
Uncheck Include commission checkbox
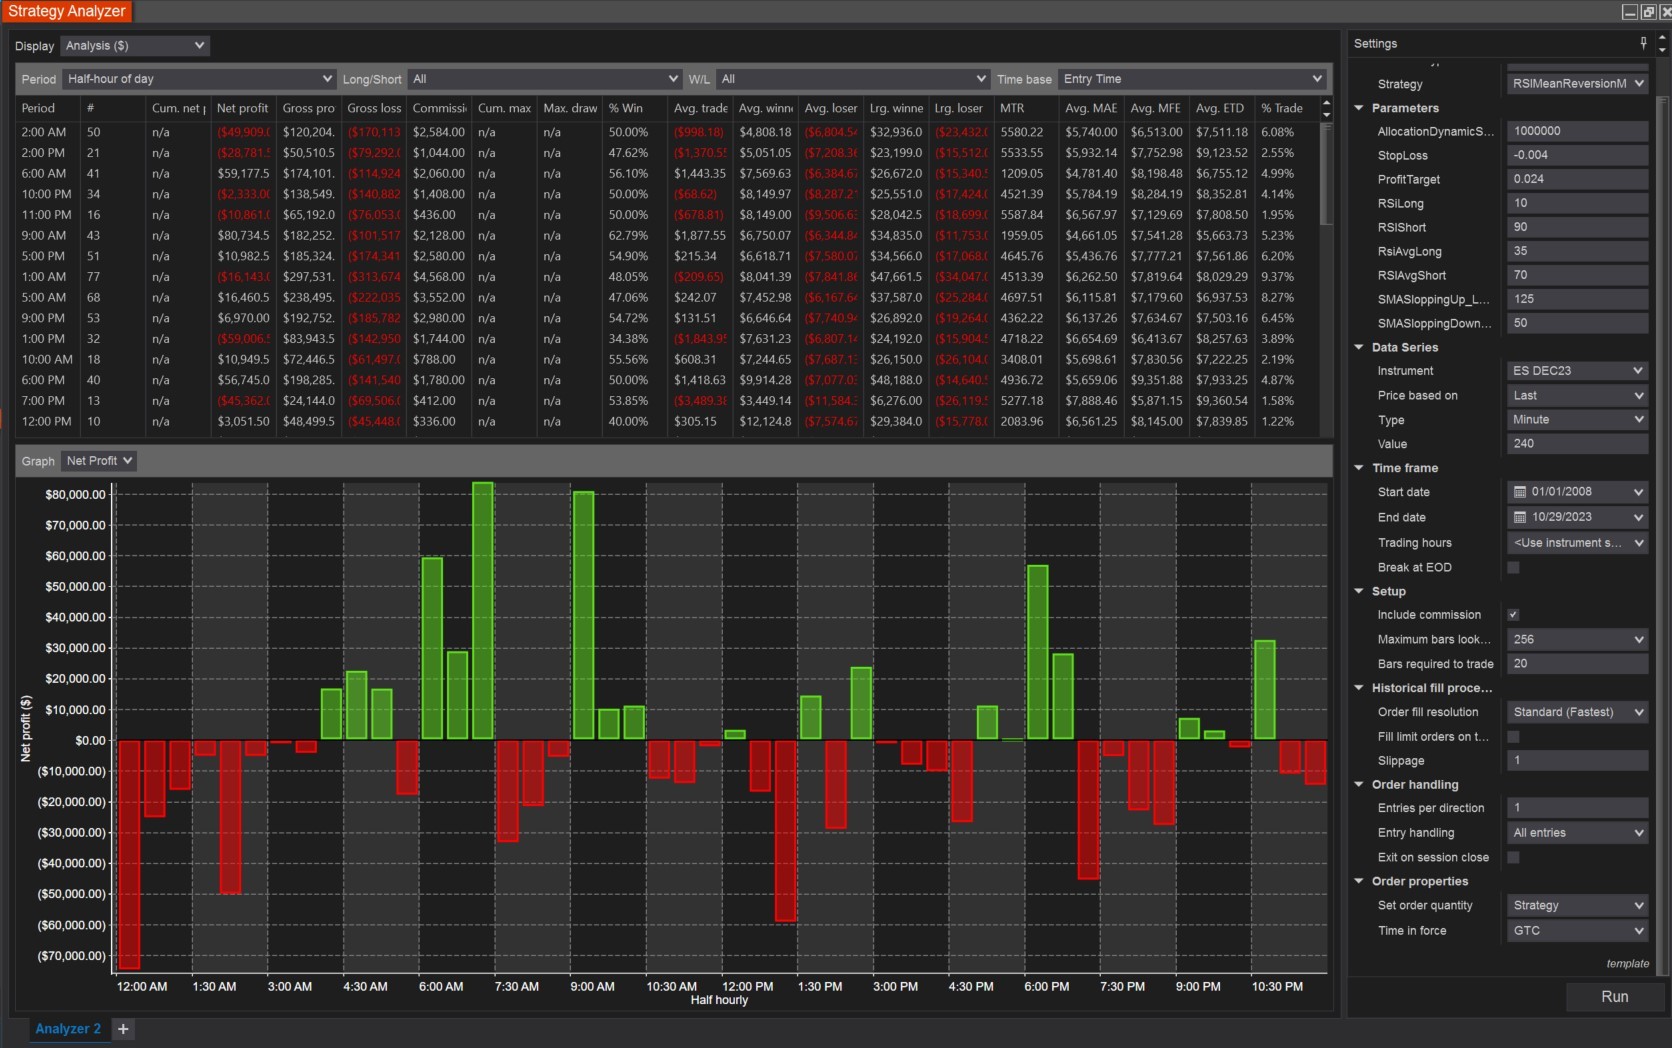click(1513, 615)
